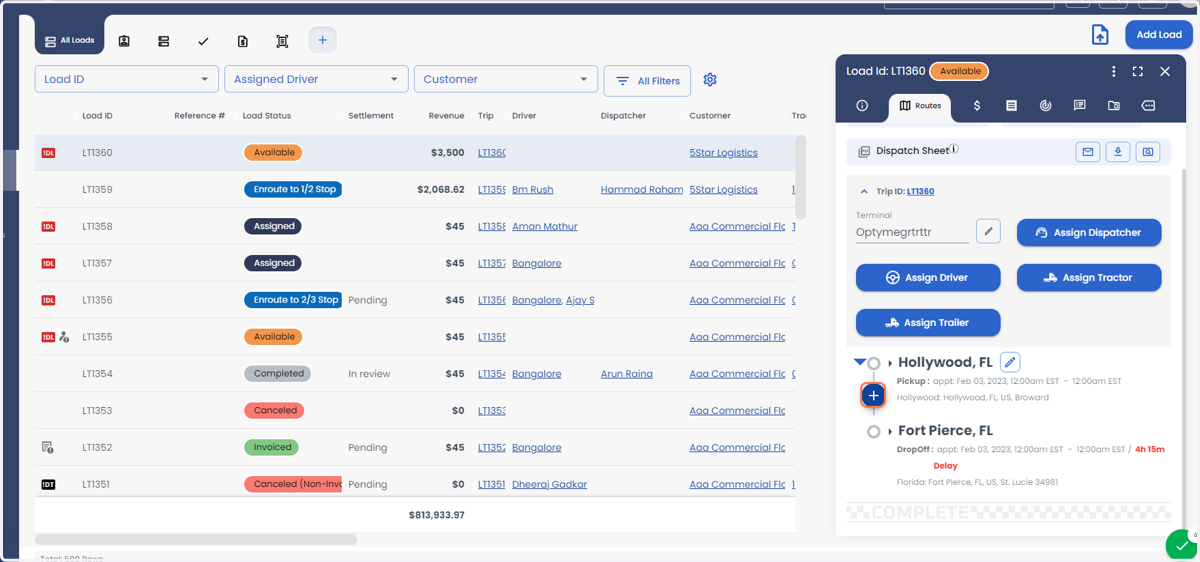Expand load detail panel to fullscreen
1200x562 pixels.
pyautogui.click(x=1138, y=71)
